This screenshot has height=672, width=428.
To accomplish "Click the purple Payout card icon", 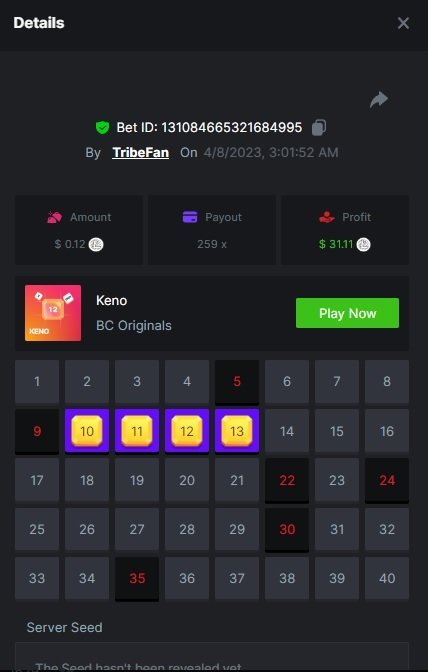I will [190, 217].
